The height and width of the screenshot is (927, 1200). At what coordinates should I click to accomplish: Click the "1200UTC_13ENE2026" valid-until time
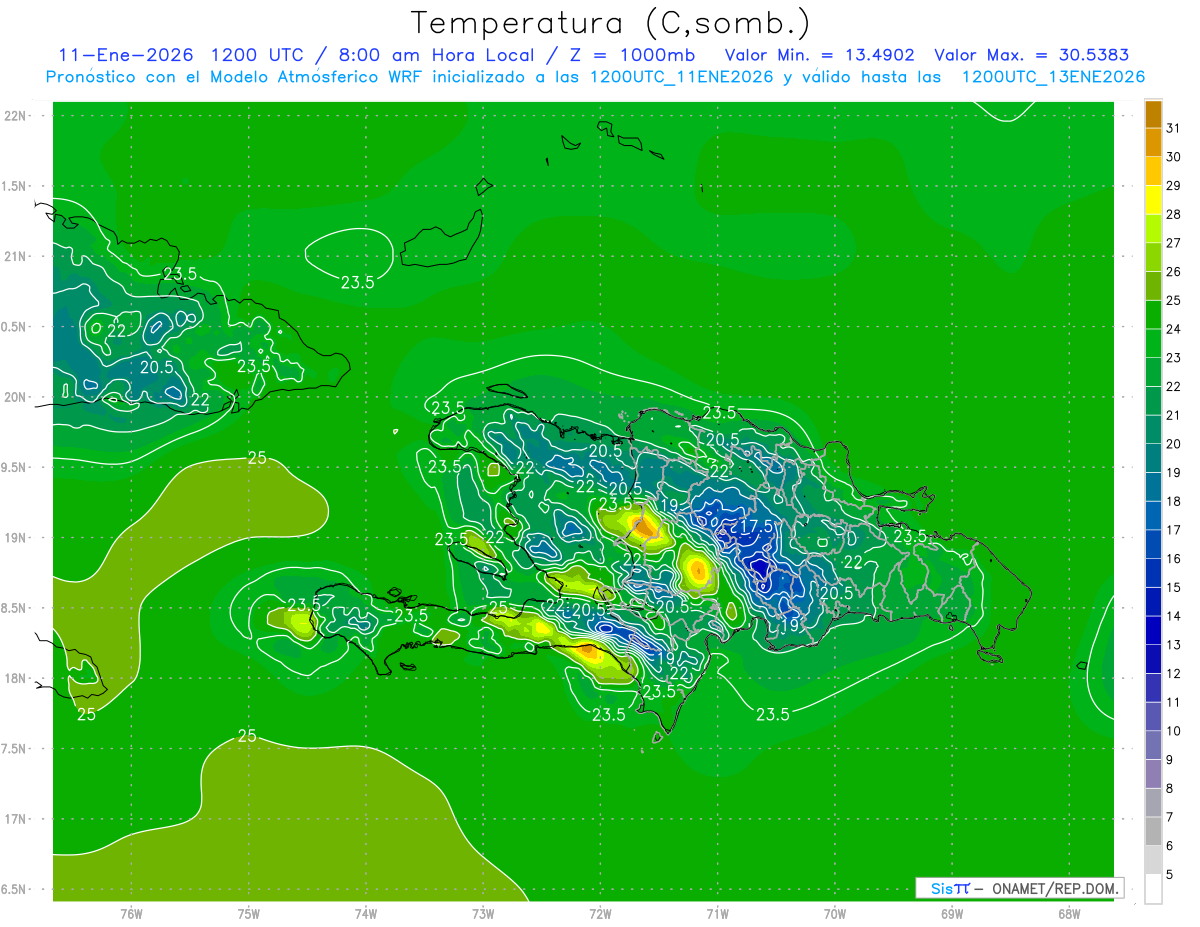point(1053,77)
